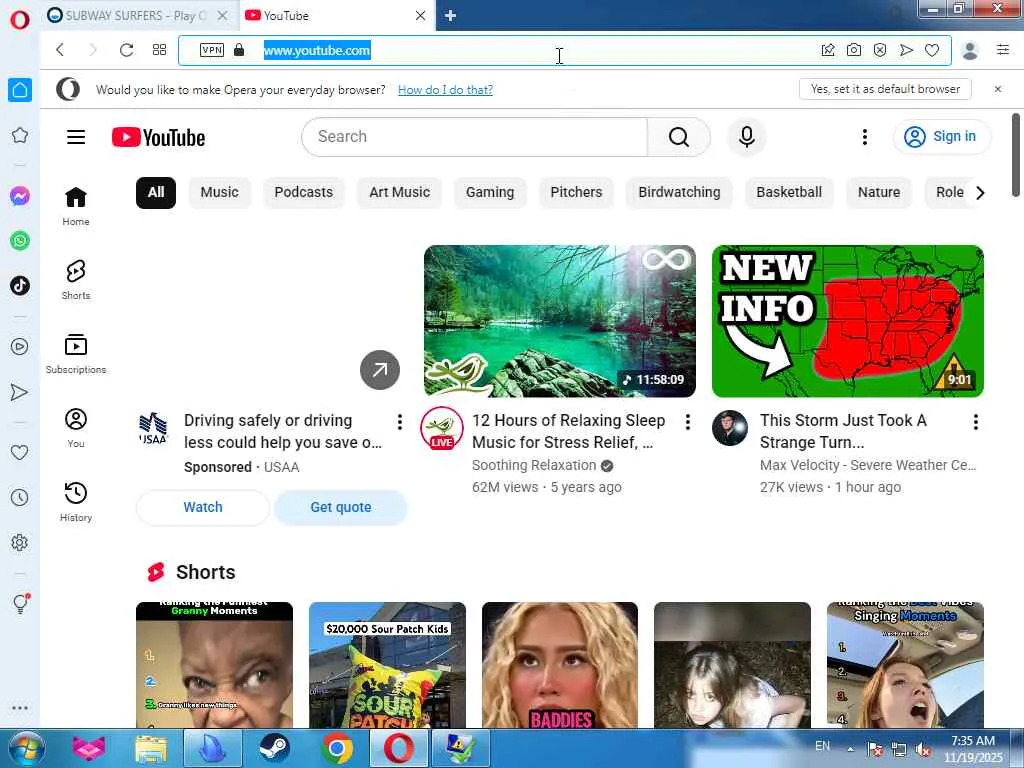
Task: Click the Watch button on USAA ad
Action: pyautogui.click(x=202, y=507)
